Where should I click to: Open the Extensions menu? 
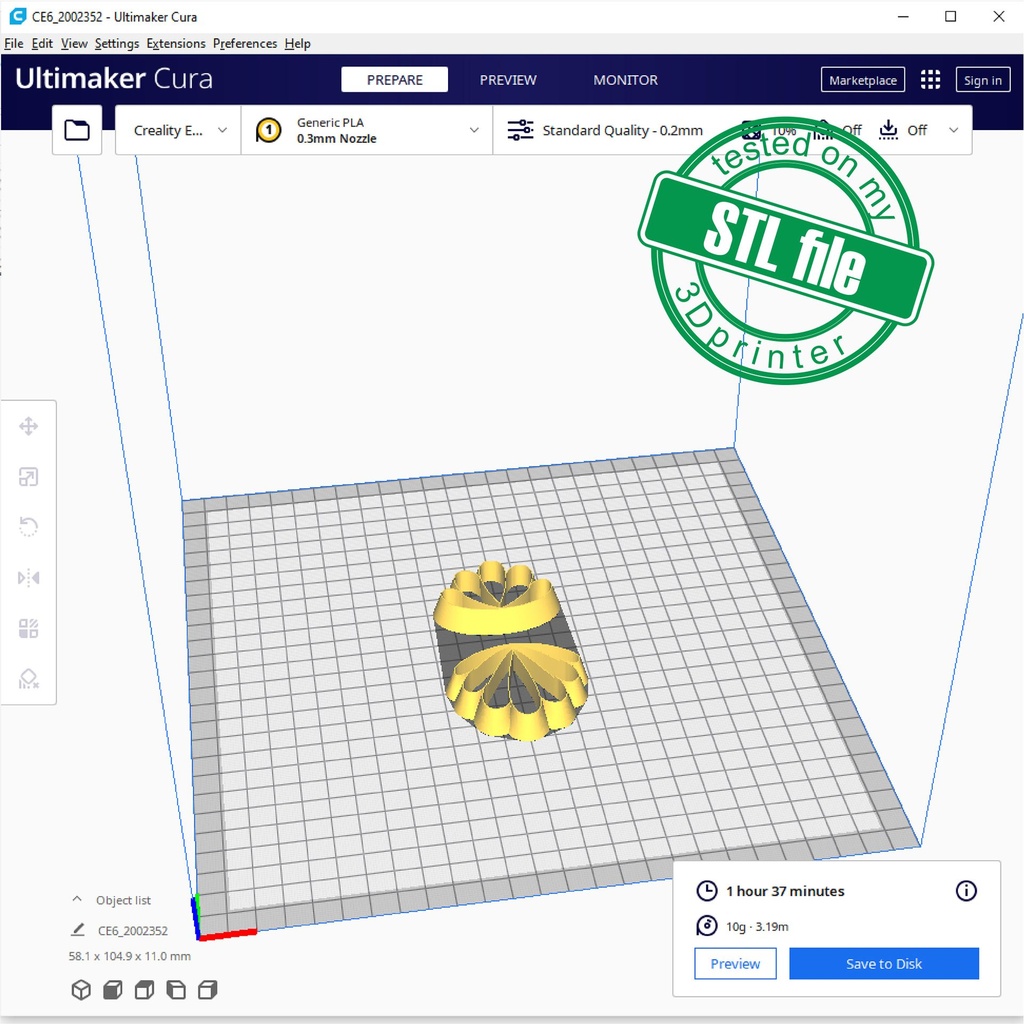coord(175,44)
